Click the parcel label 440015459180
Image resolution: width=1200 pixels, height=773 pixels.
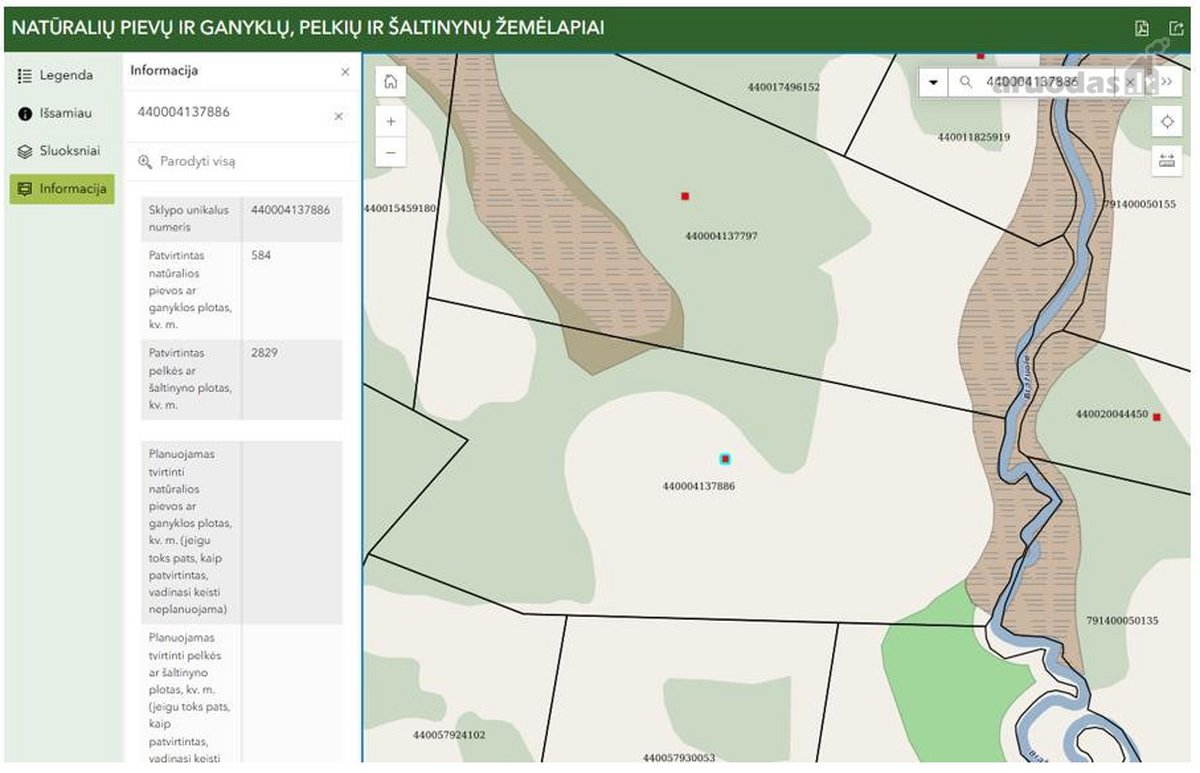pos(400,208)
